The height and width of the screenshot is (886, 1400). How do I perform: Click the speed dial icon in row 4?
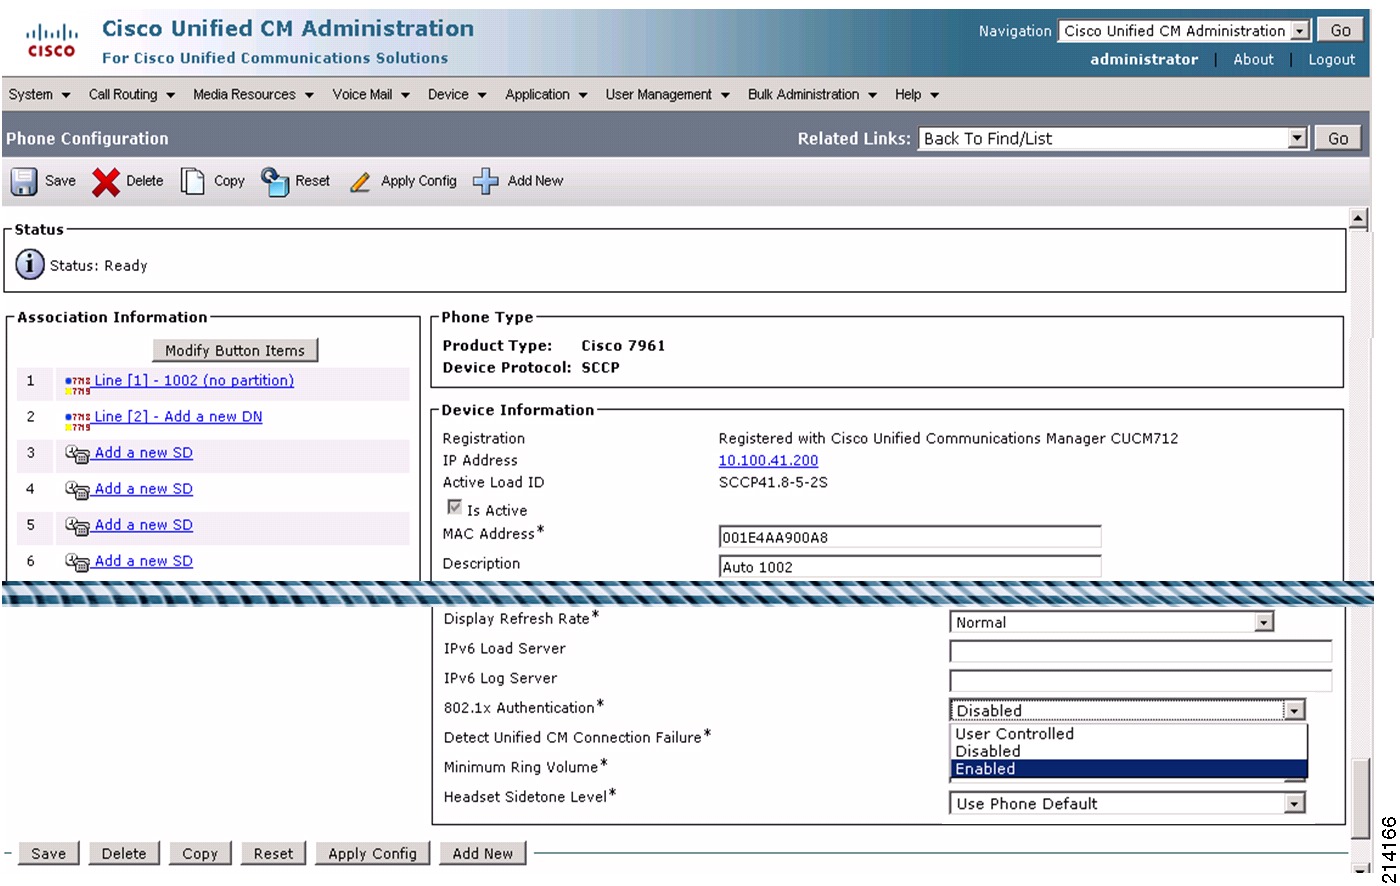(x=78, y=490)
